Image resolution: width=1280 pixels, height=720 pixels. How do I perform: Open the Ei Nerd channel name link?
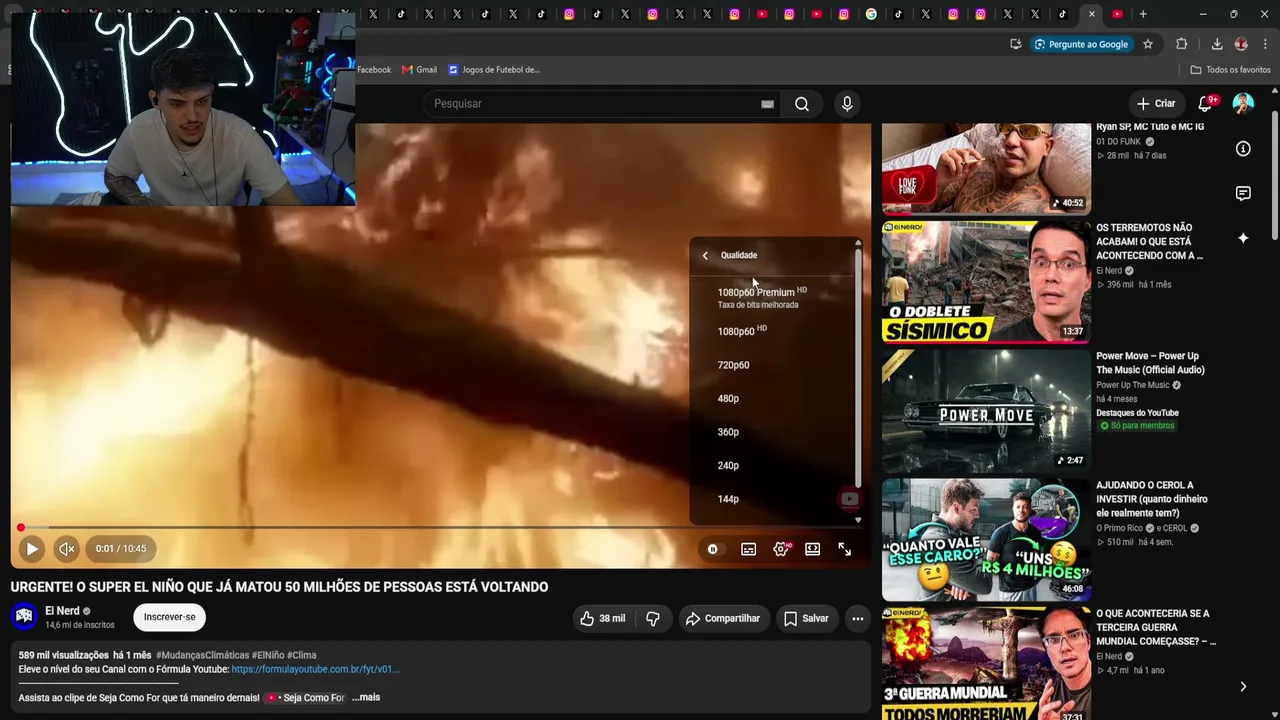[x=62, y=611]
